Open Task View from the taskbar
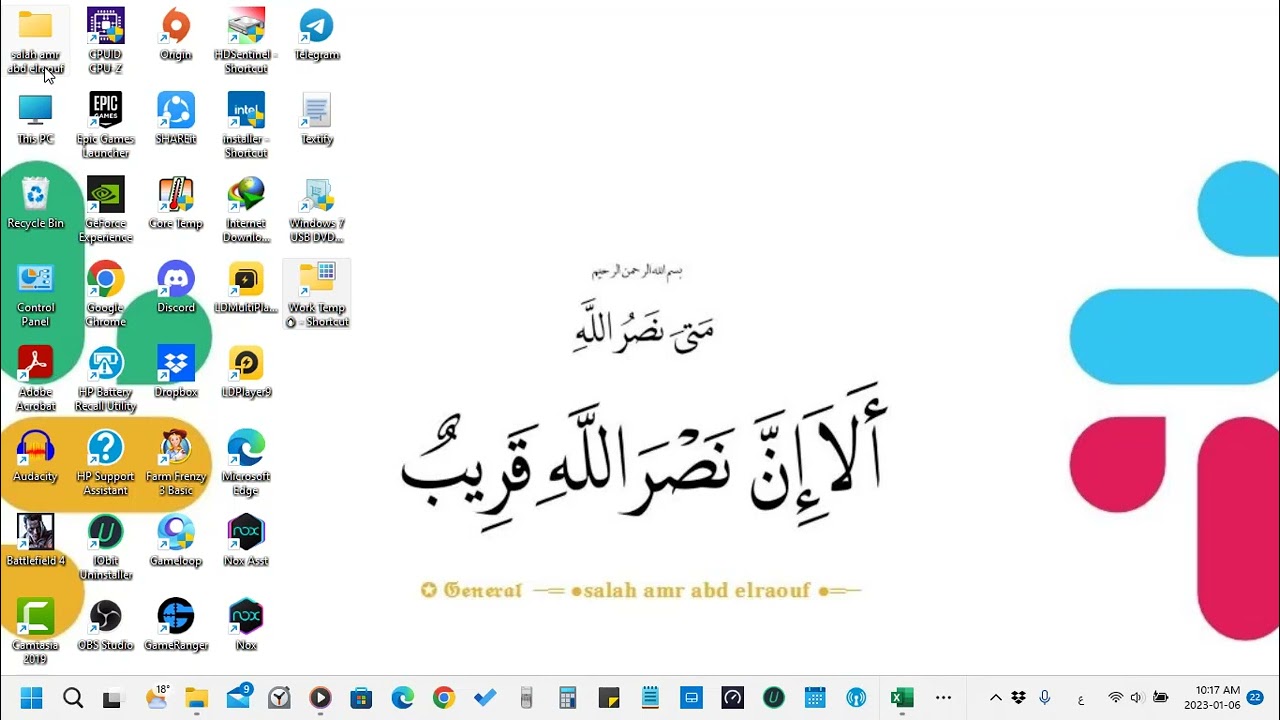Viewport: 1280px width, 720px height. (x=113, y=698)
